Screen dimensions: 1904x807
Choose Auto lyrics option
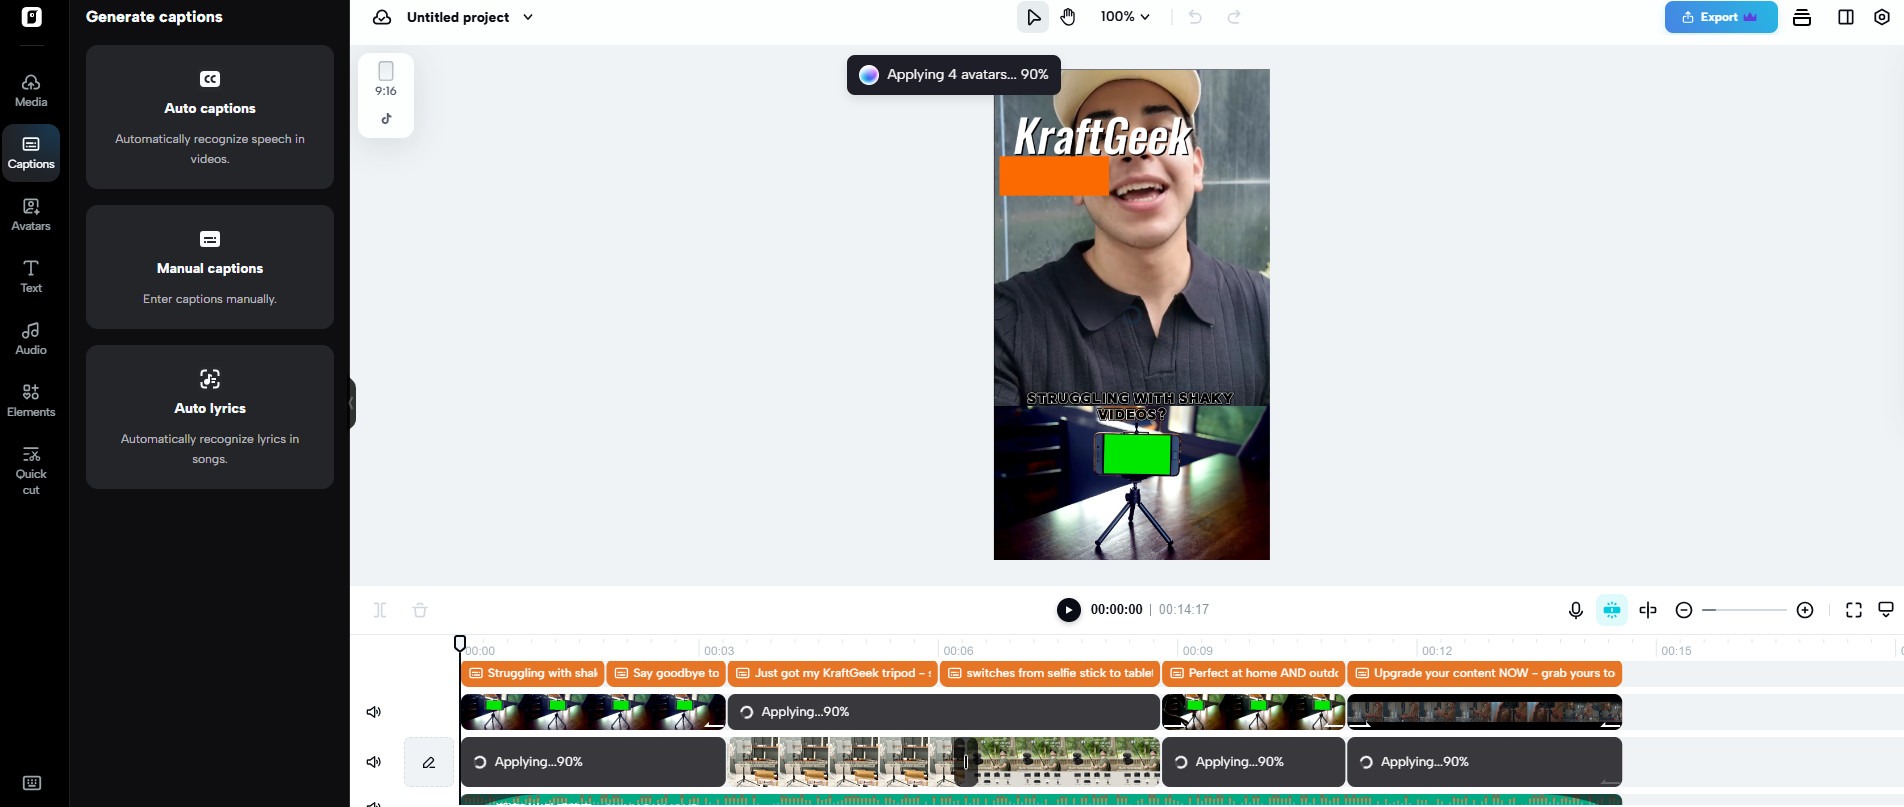(210, 417)
